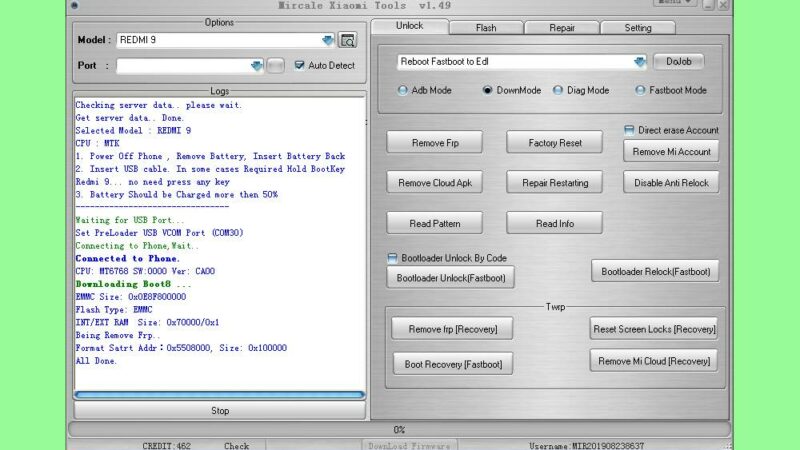This screenshot has height=450, width=800.
Task: Click log line 'All Done.'
Action: pos(96,361)
